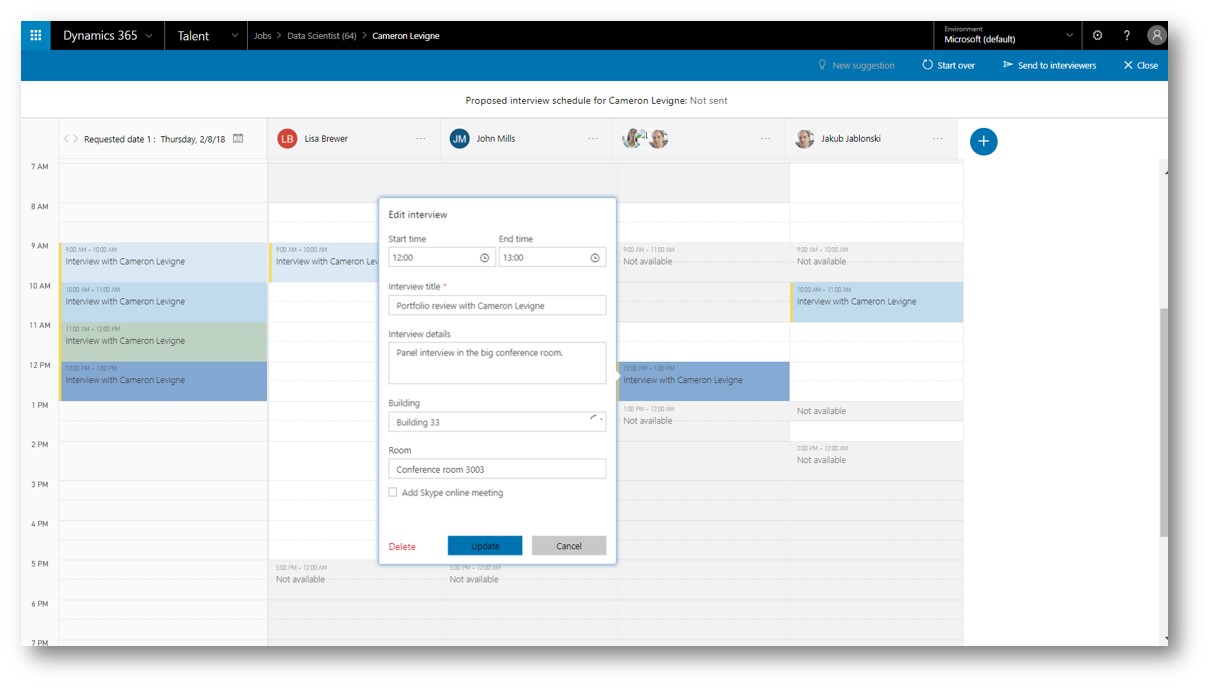This screenshot has height=688, width=1210.
Task: Click the End time clock icon
Action: coord(594,258)
